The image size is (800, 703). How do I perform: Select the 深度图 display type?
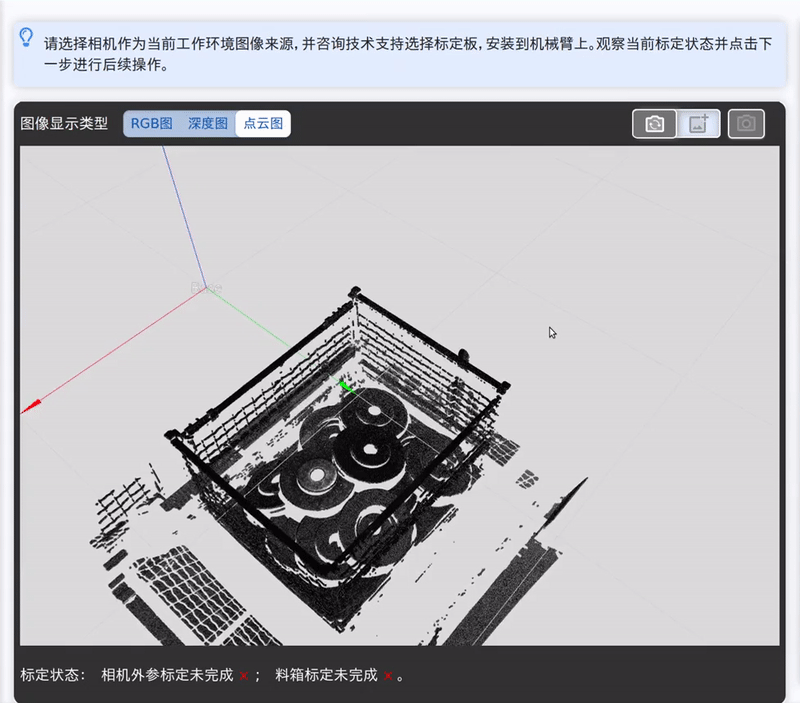click(x=208, y=124)
